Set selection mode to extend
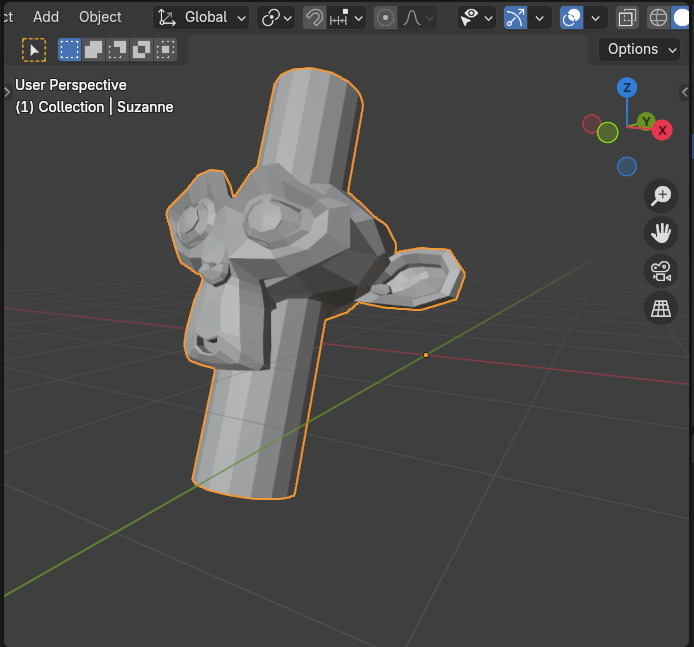Image resolution: width=694 pixels, height=647 pixels. 93,49
